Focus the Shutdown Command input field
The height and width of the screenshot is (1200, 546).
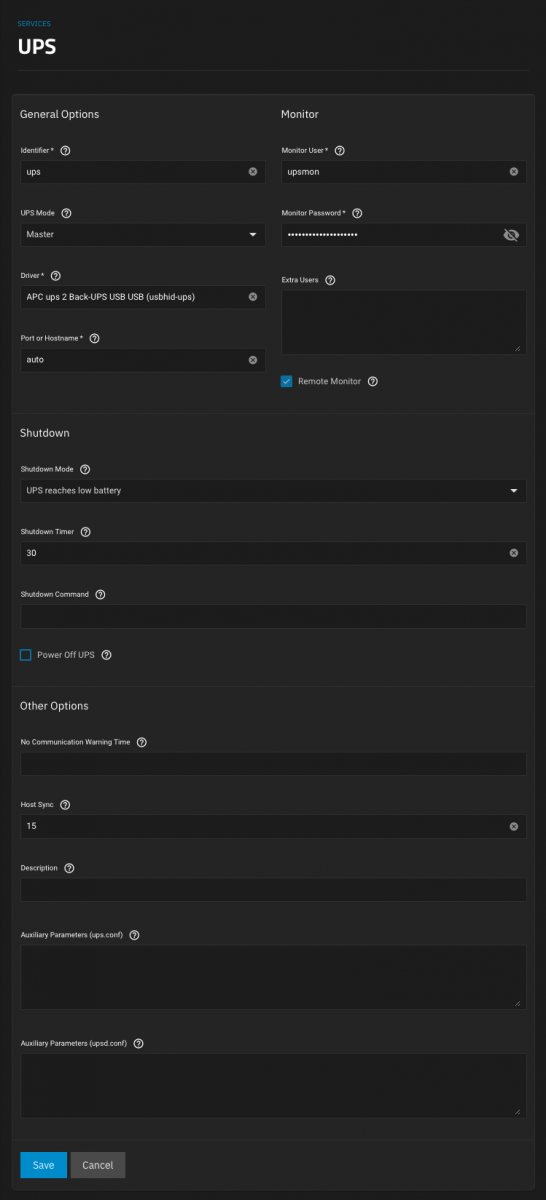coord(273,616)
